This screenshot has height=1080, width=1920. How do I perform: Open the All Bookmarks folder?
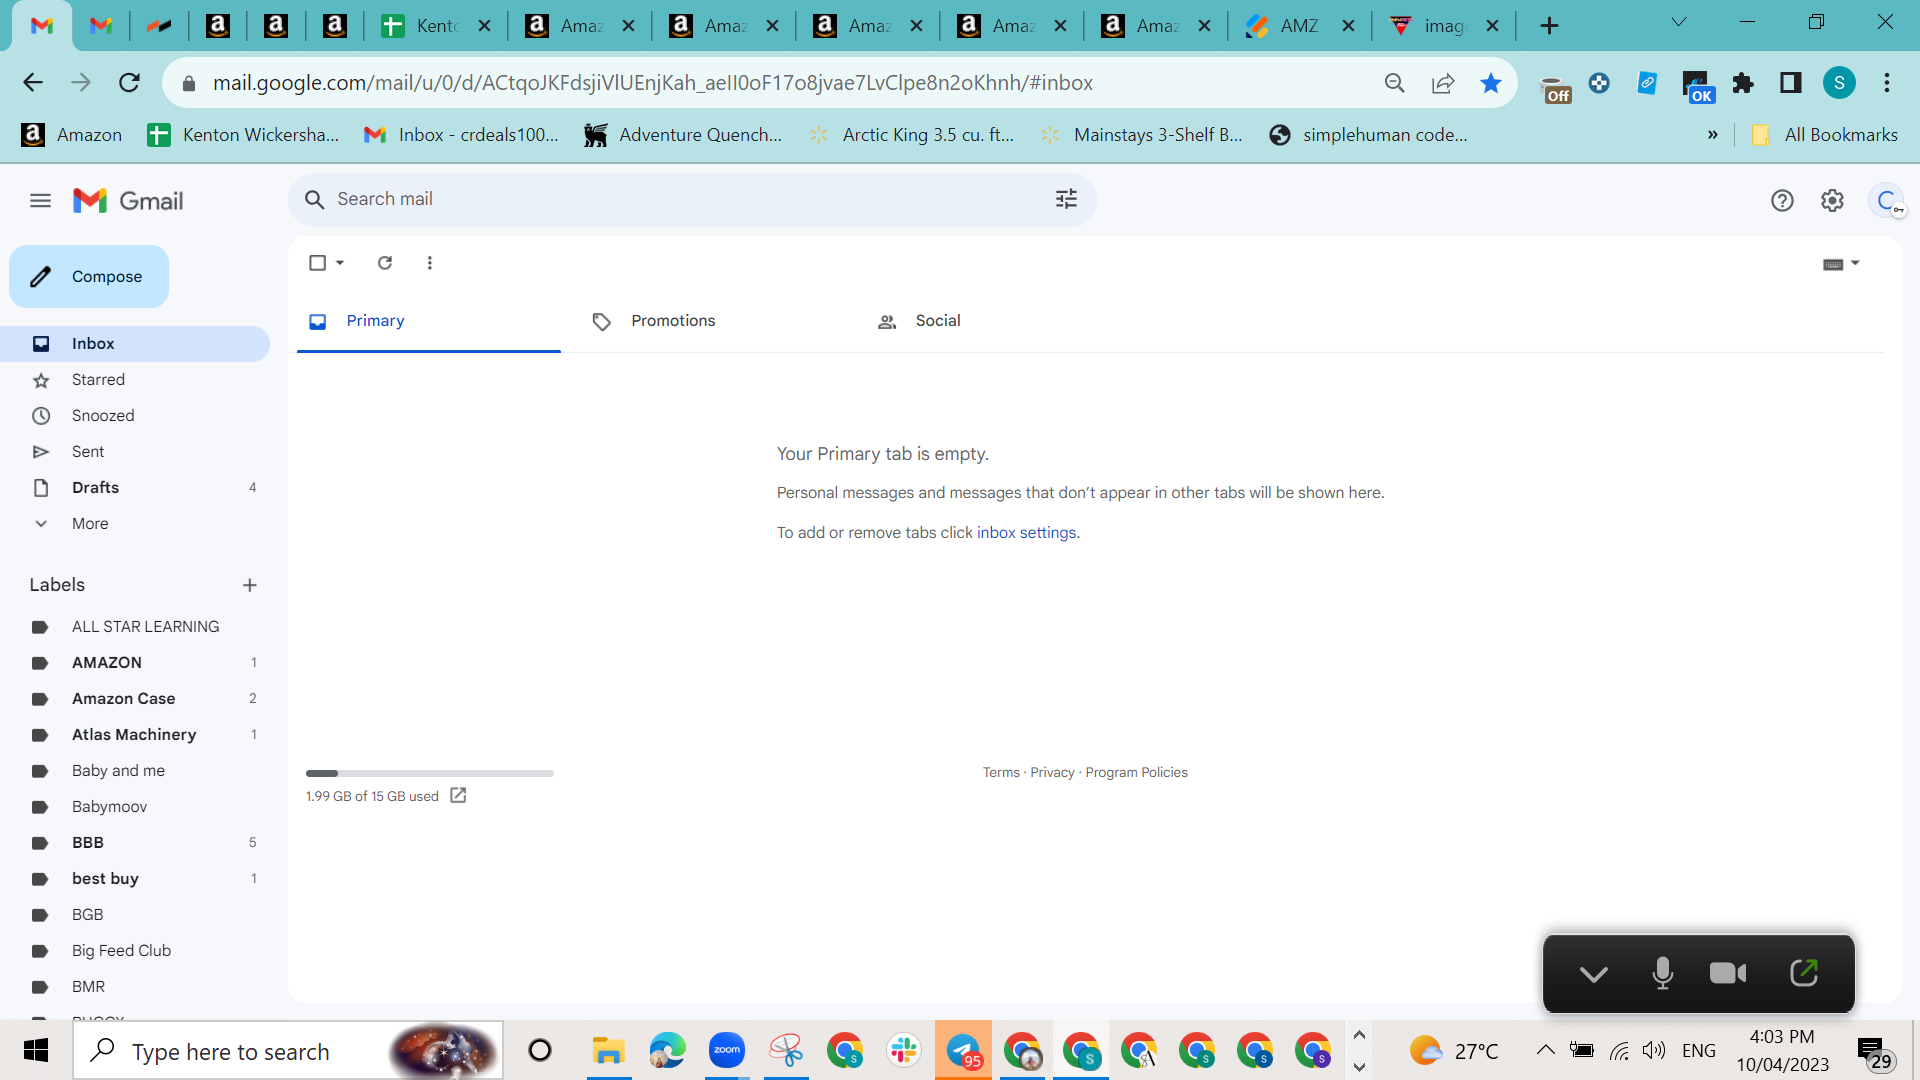(1825, 135)
